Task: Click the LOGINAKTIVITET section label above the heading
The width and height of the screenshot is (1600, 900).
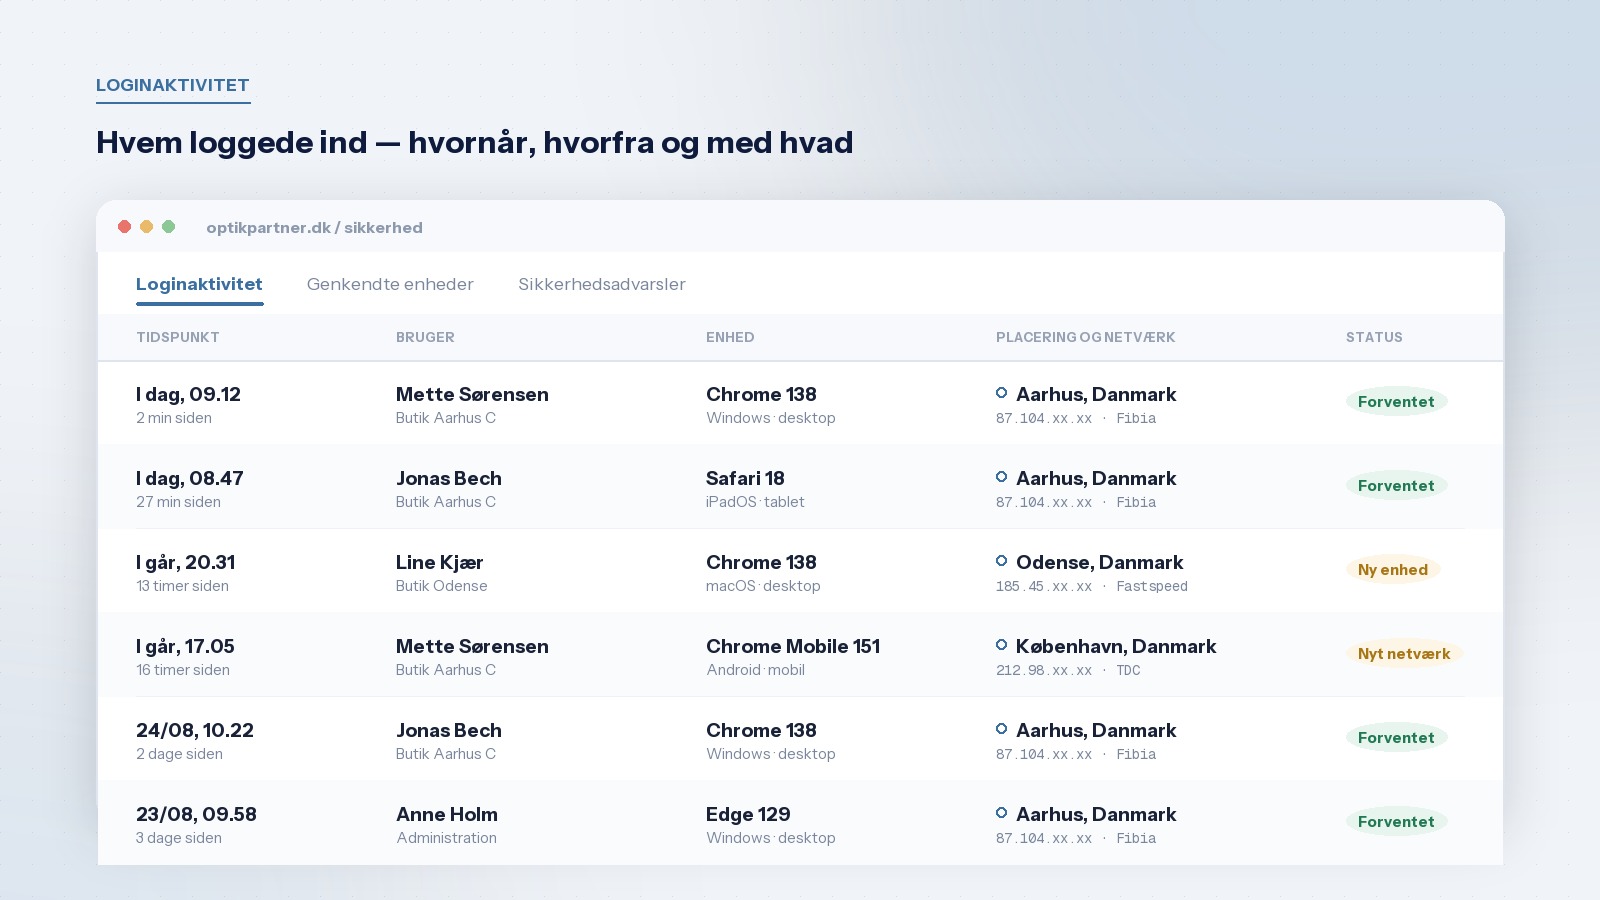Action: coord(173,85)
